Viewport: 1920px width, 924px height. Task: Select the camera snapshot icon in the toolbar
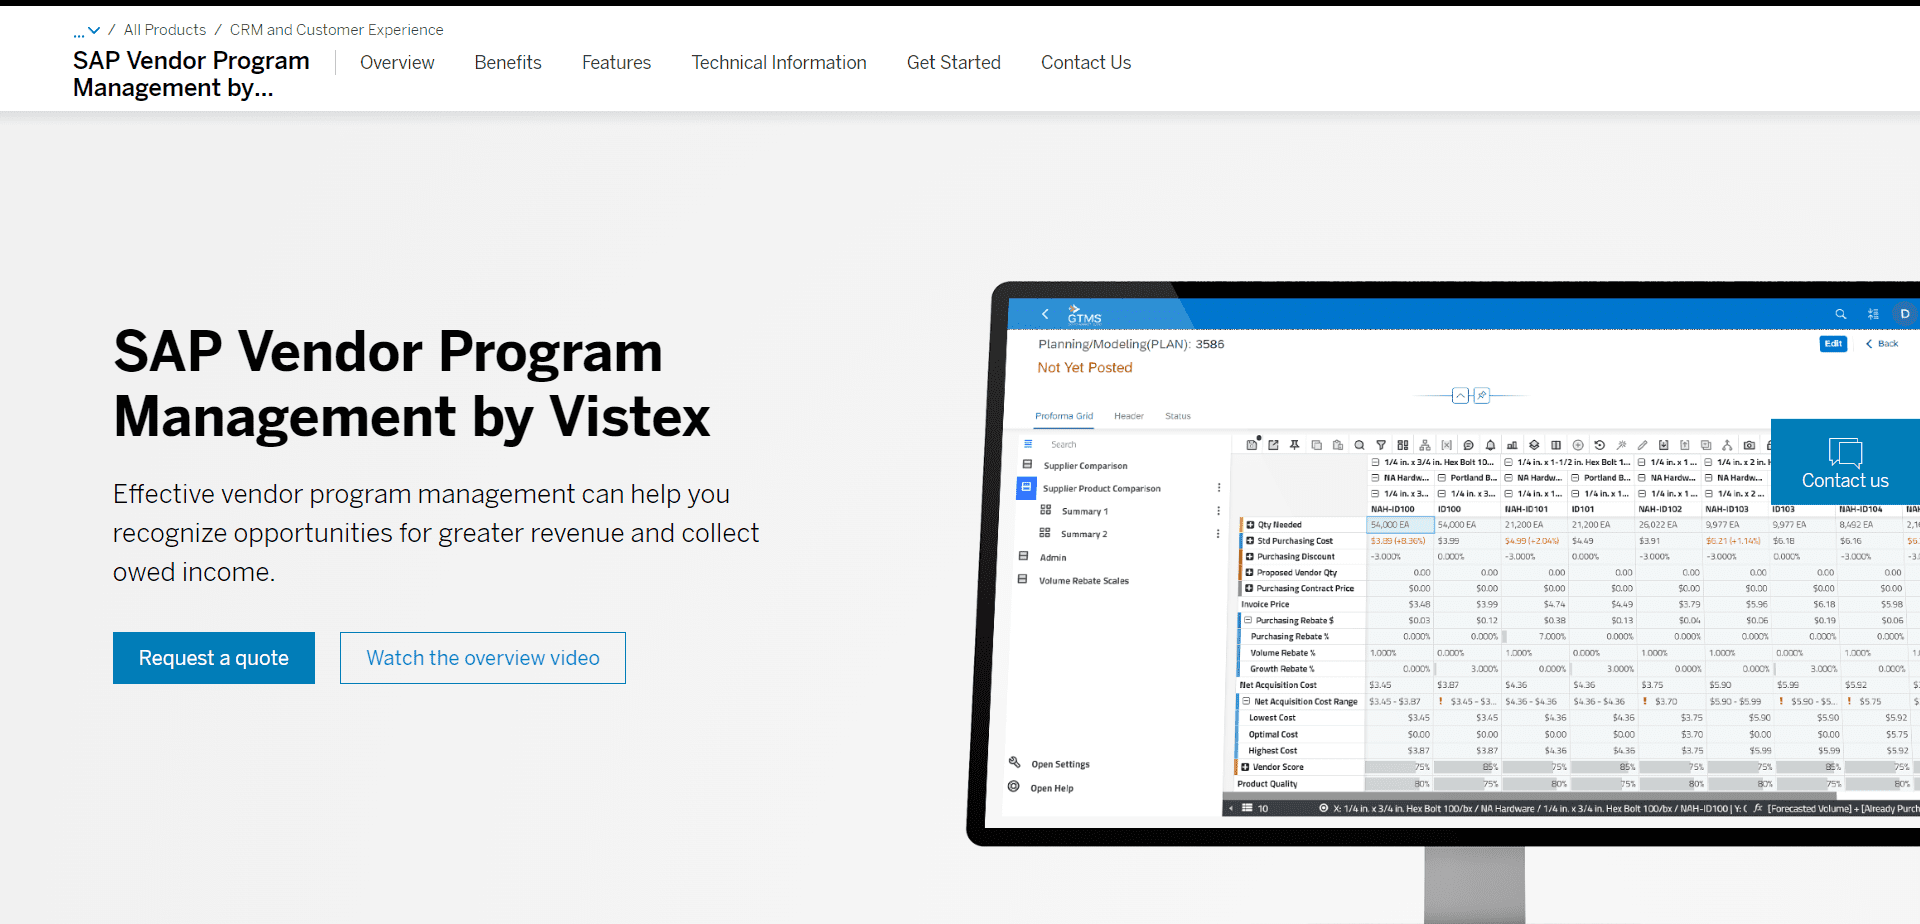pyautogui.click(x=1747, y=444)
